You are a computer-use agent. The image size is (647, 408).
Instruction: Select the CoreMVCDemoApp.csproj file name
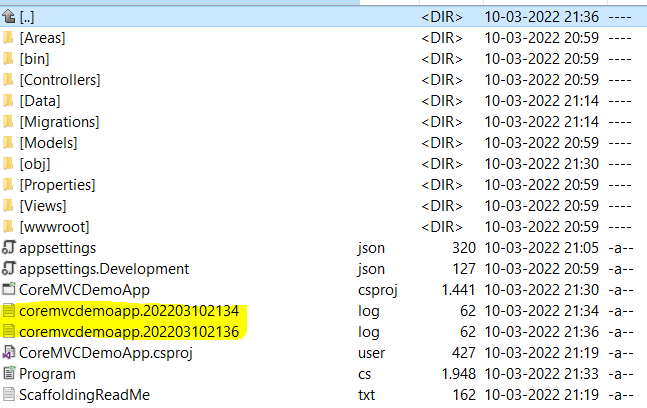pyautogui.click(x=106, y=353)
